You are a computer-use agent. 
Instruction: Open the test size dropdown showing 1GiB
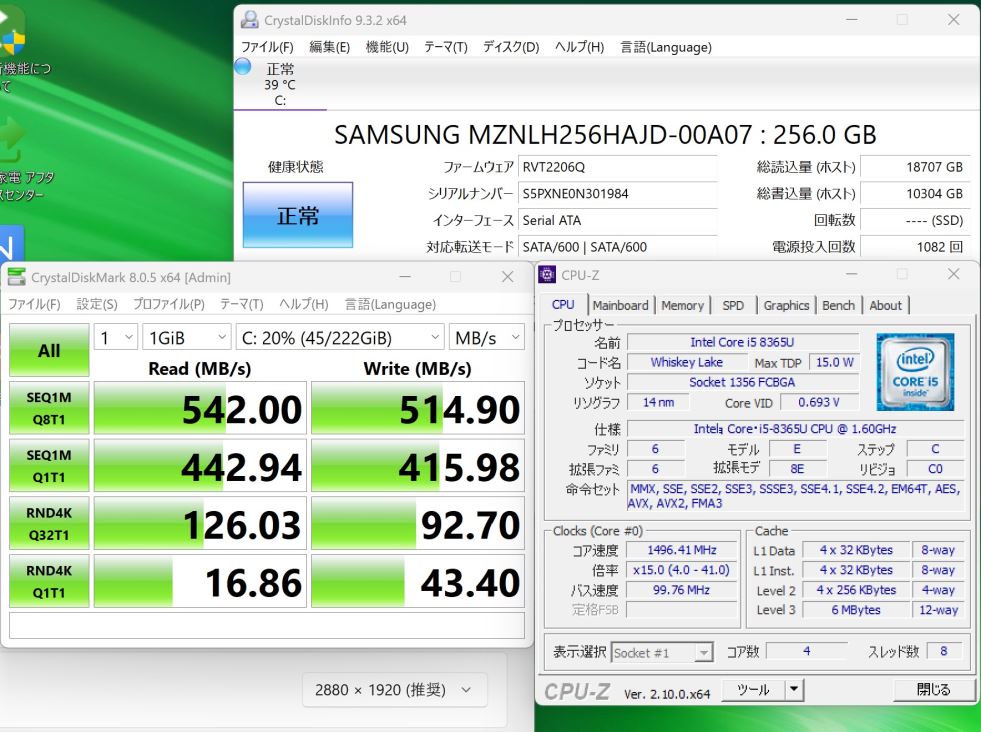186,338
